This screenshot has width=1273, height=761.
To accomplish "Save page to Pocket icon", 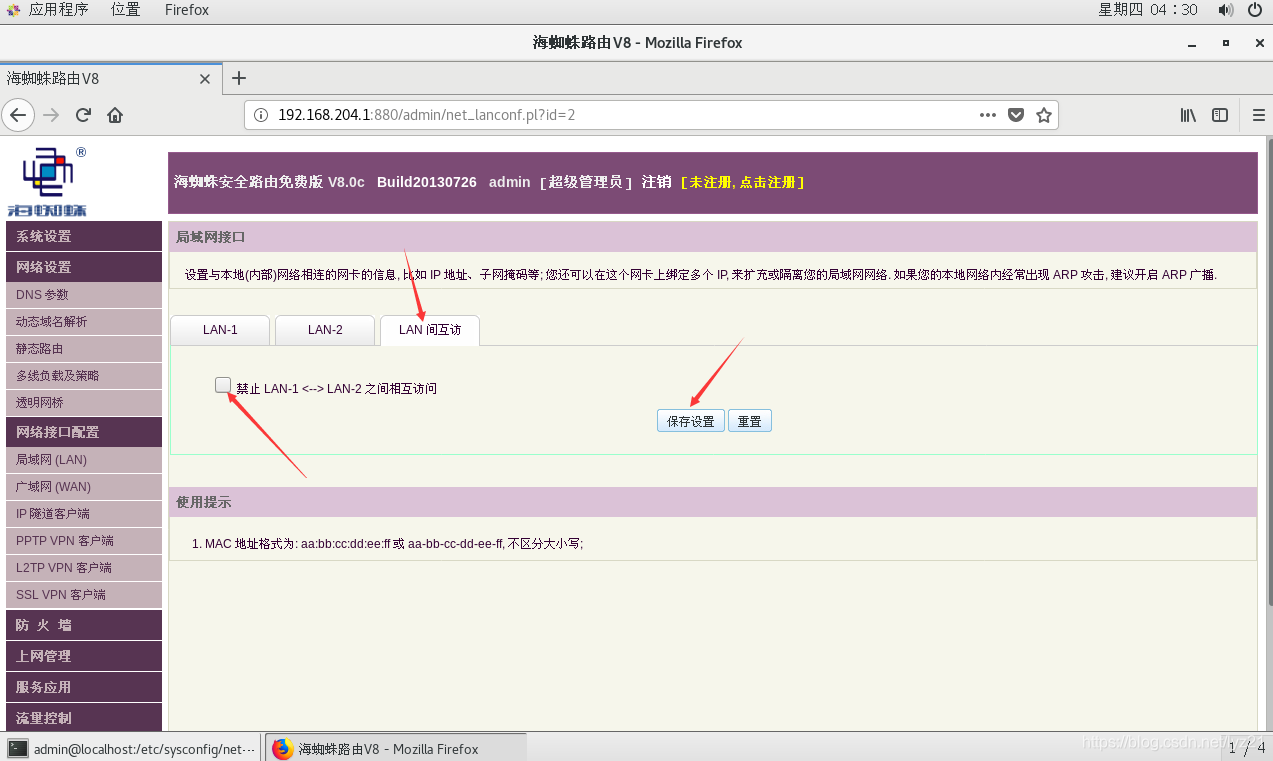I will coord(1016,115).
